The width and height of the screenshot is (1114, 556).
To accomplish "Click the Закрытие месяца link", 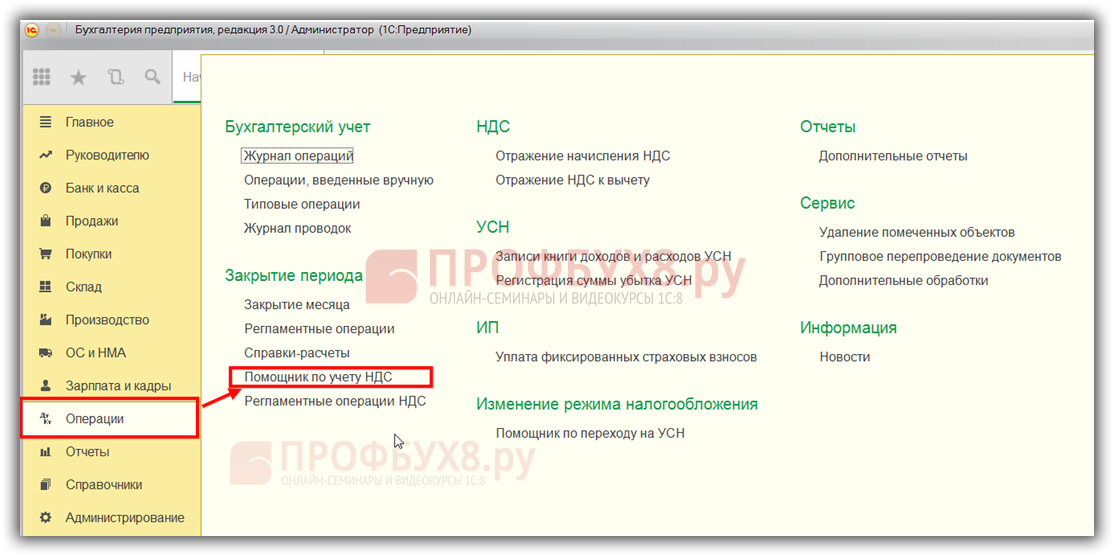I will 297,305.
